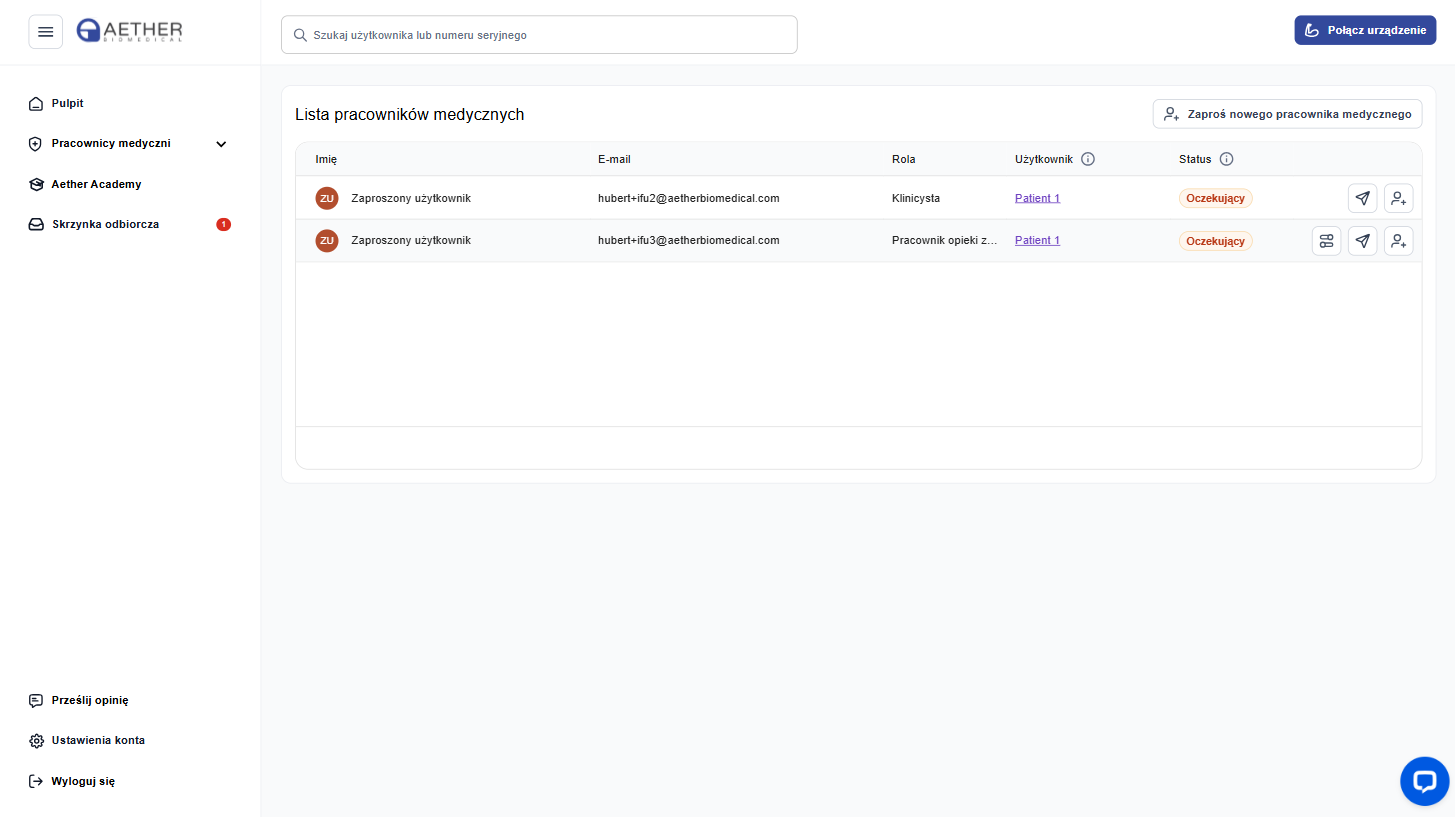This screenshot has width=1455, height=817.
Task: Focus the user or serial number search field
Action: click(x=539, y=34)
